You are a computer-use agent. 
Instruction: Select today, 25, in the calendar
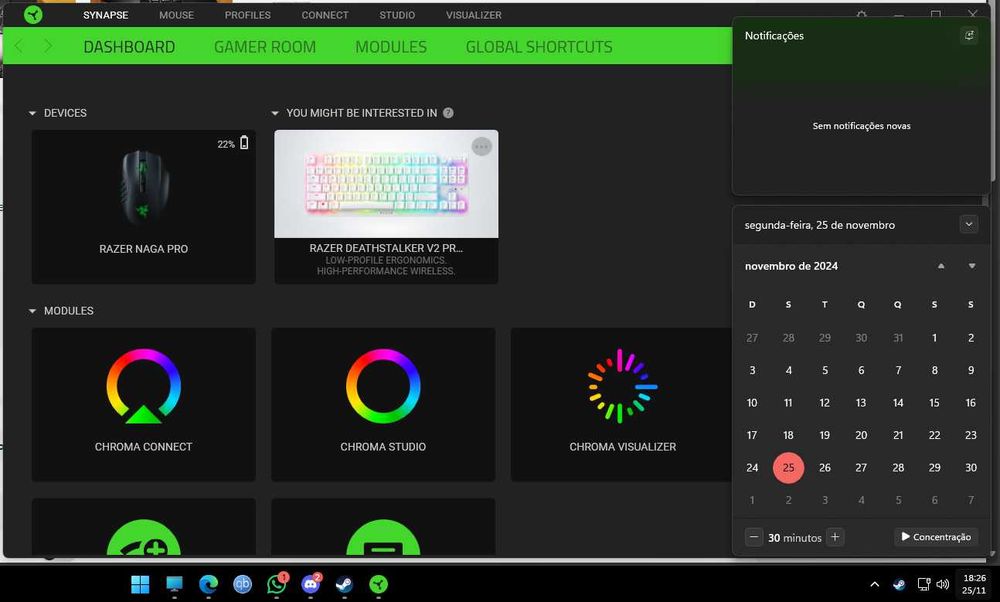[x=788, y=467]
